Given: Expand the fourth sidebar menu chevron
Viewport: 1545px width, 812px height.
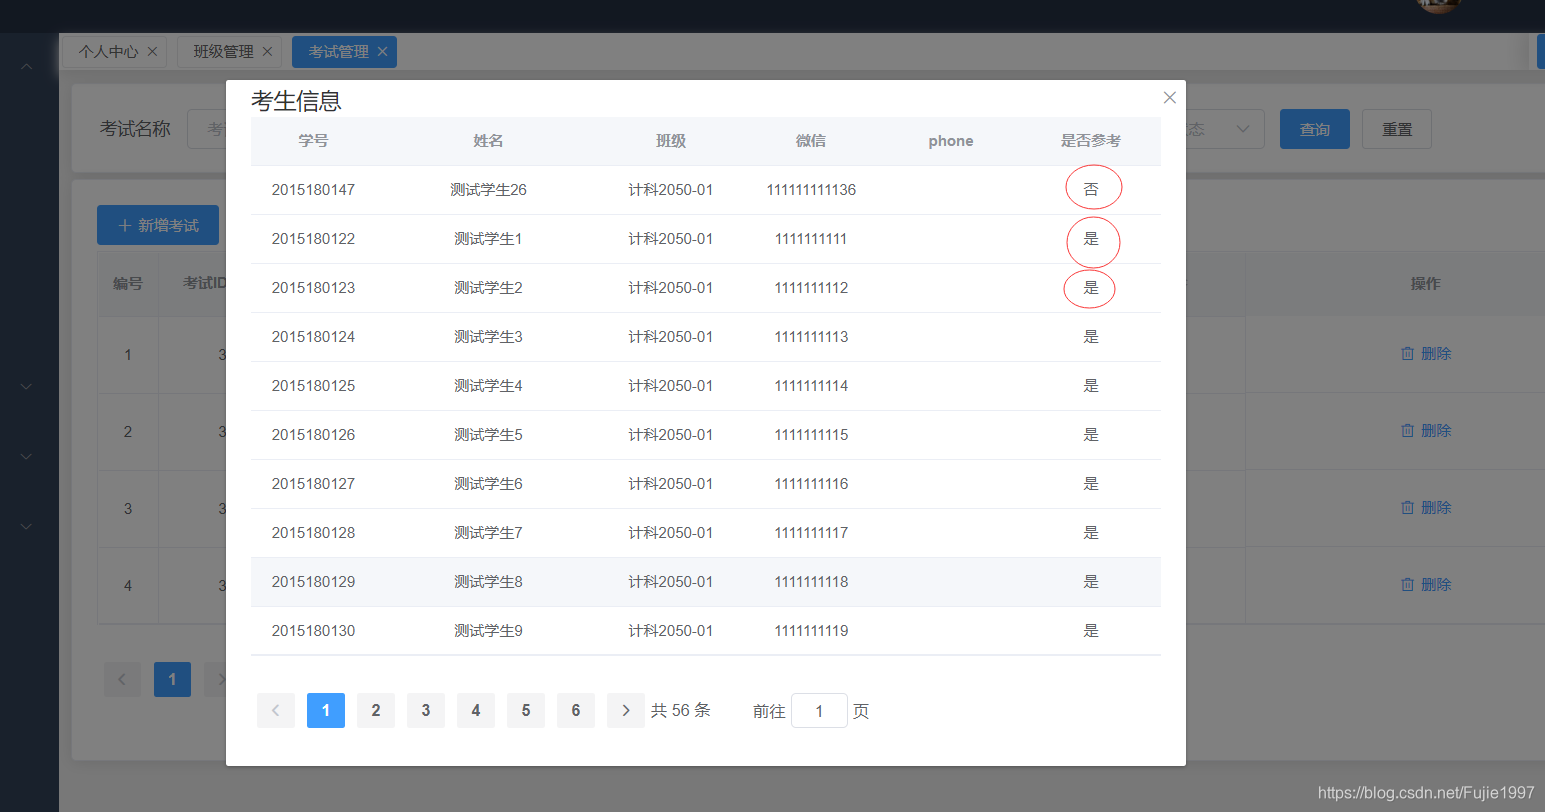Looking at the screenshot, I should (27, 526).
